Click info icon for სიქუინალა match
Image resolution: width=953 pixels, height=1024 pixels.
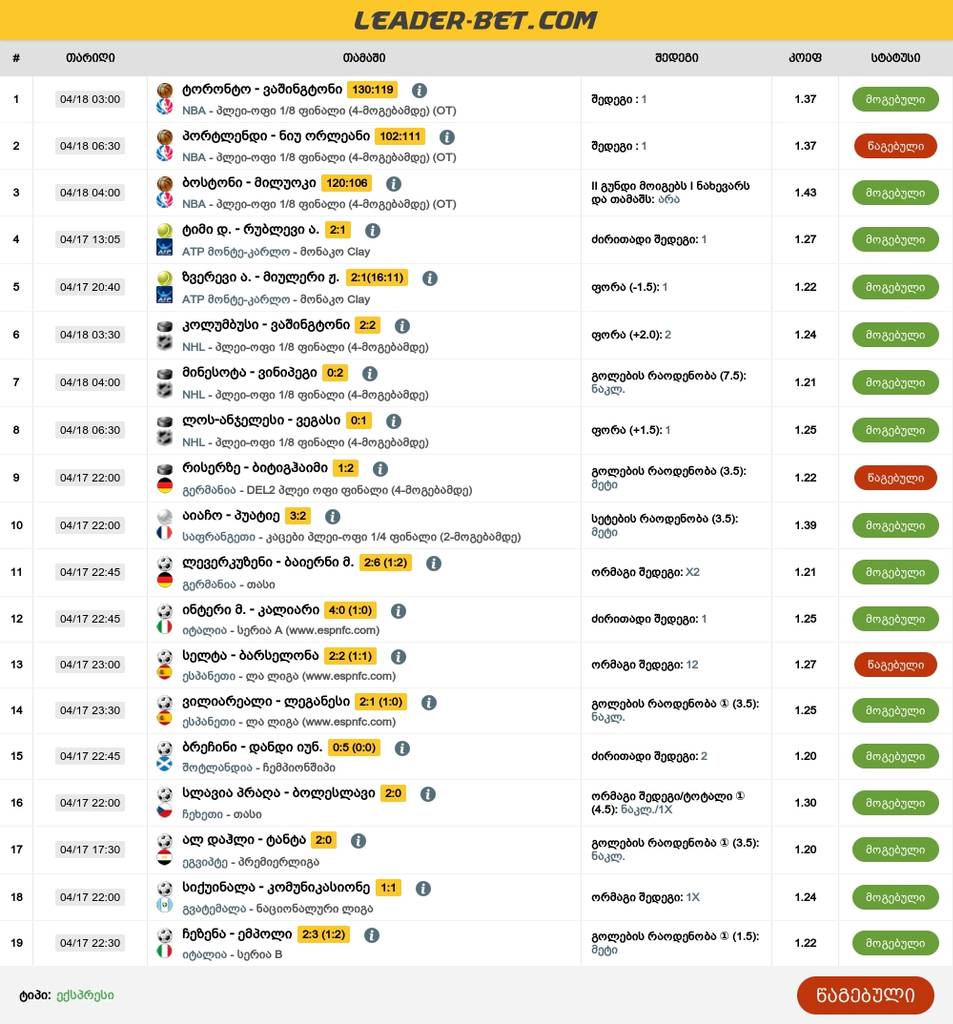(x=423, y=888)
